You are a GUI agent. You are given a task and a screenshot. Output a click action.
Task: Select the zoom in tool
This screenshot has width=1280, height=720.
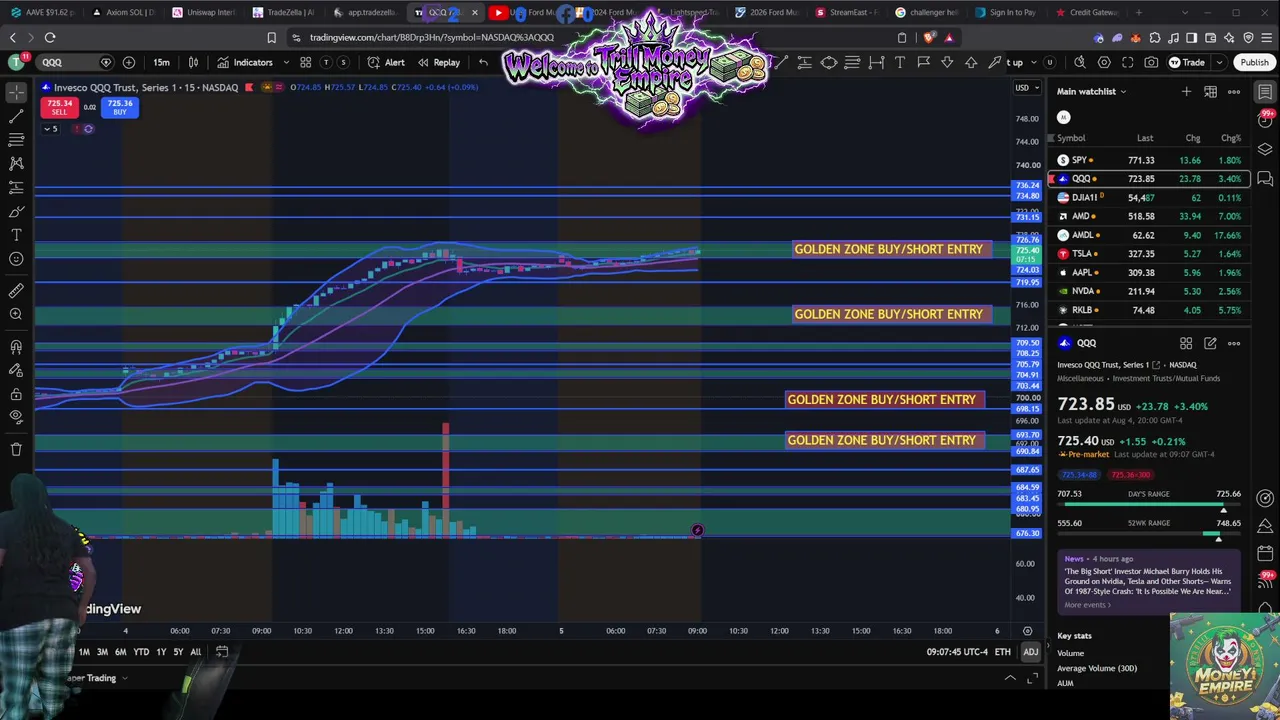tap(16, 315)
